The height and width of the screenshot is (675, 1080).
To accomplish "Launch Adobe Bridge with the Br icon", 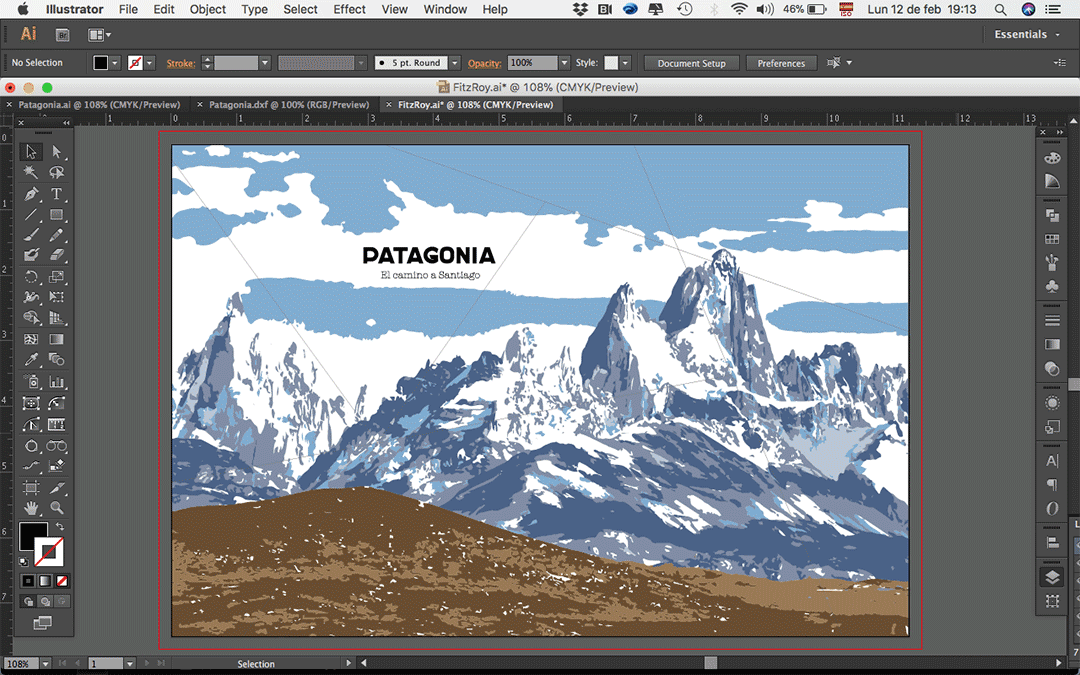I will pyautogui.click(x=62, y=34).
